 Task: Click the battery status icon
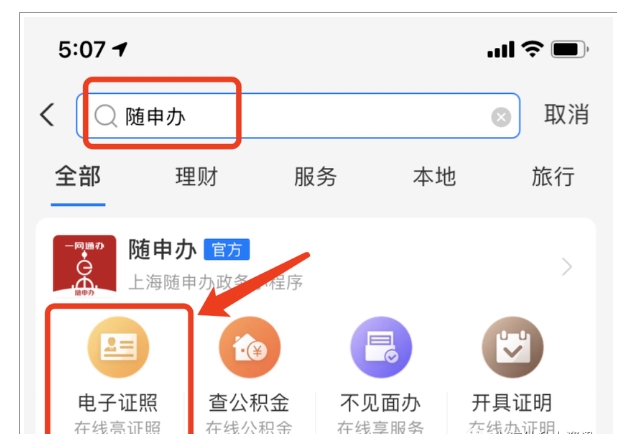tap(569, 50)
